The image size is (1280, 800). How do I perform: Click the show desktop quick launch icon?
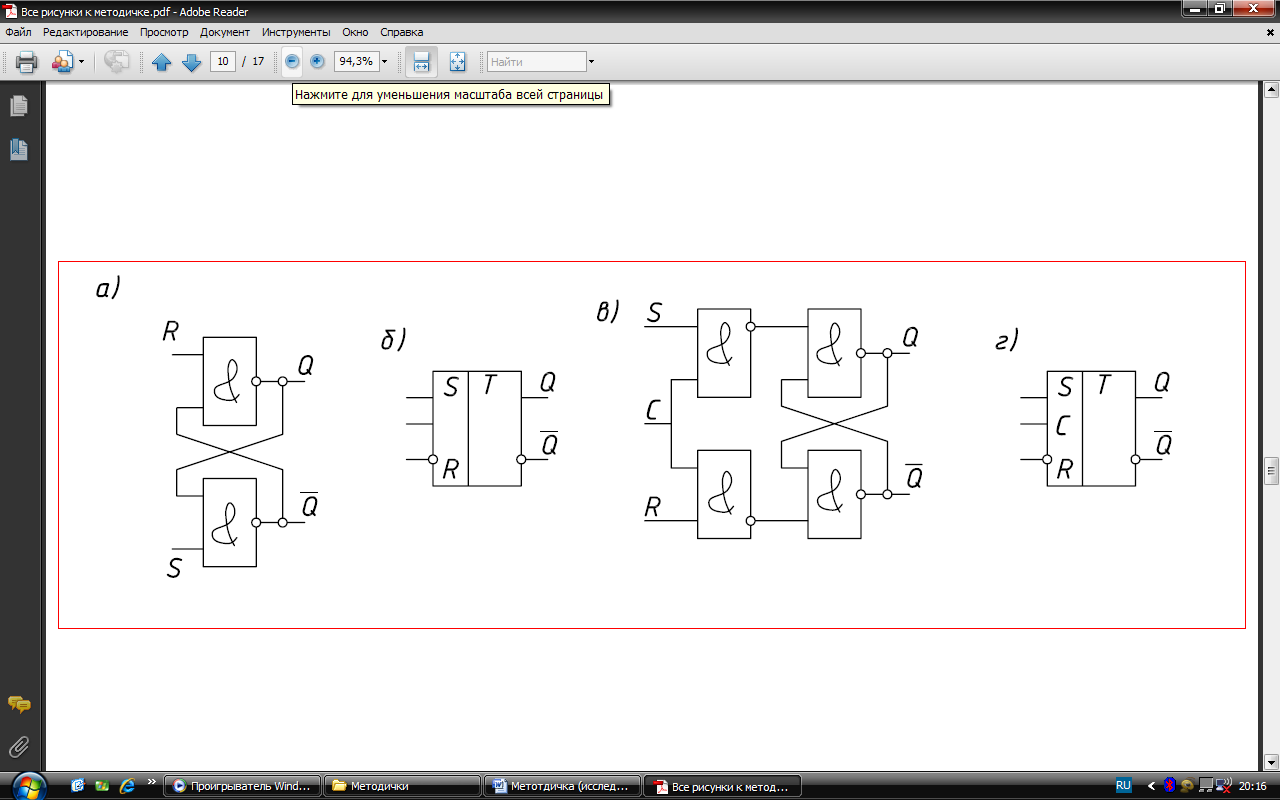point(78,786)
